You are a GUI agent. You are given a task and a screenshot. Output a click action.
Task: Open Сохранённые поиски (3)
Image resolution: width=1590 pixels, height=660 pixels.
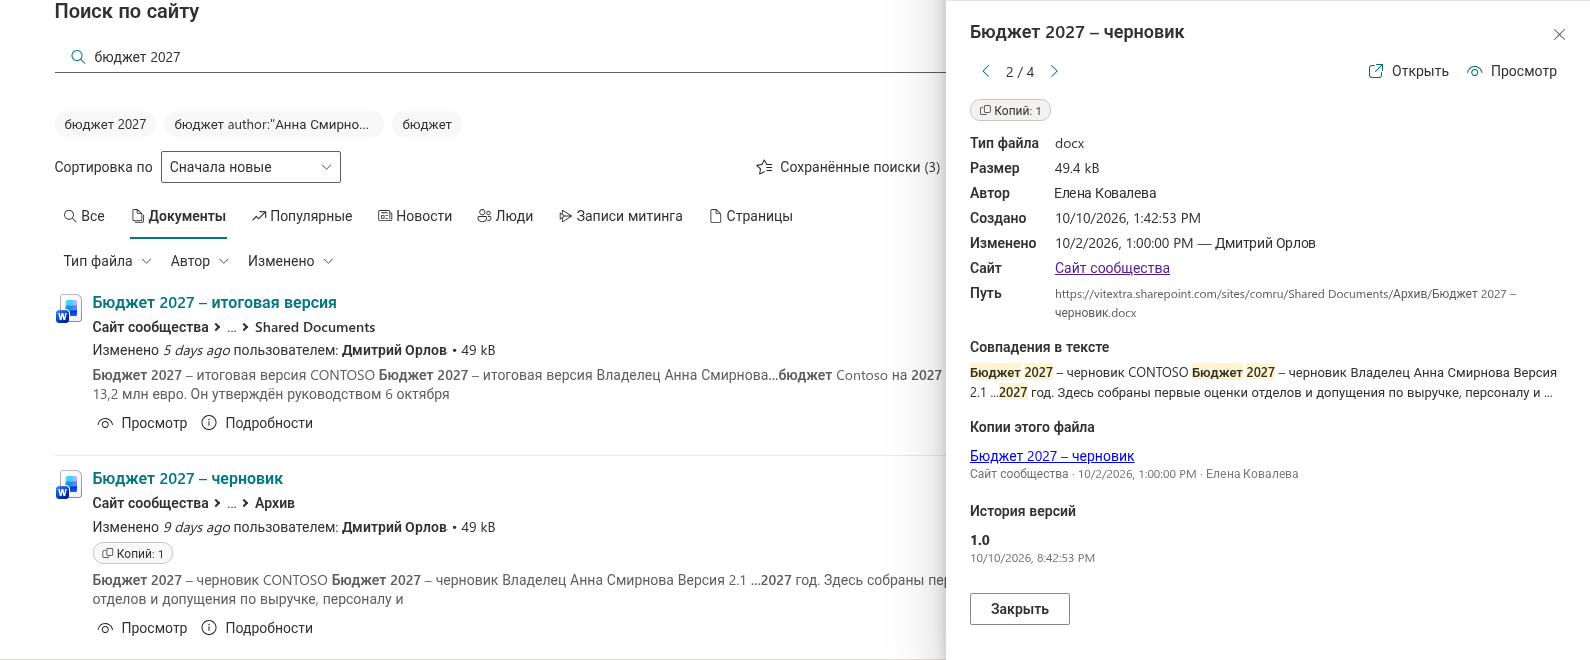click(x=848, y=167)
